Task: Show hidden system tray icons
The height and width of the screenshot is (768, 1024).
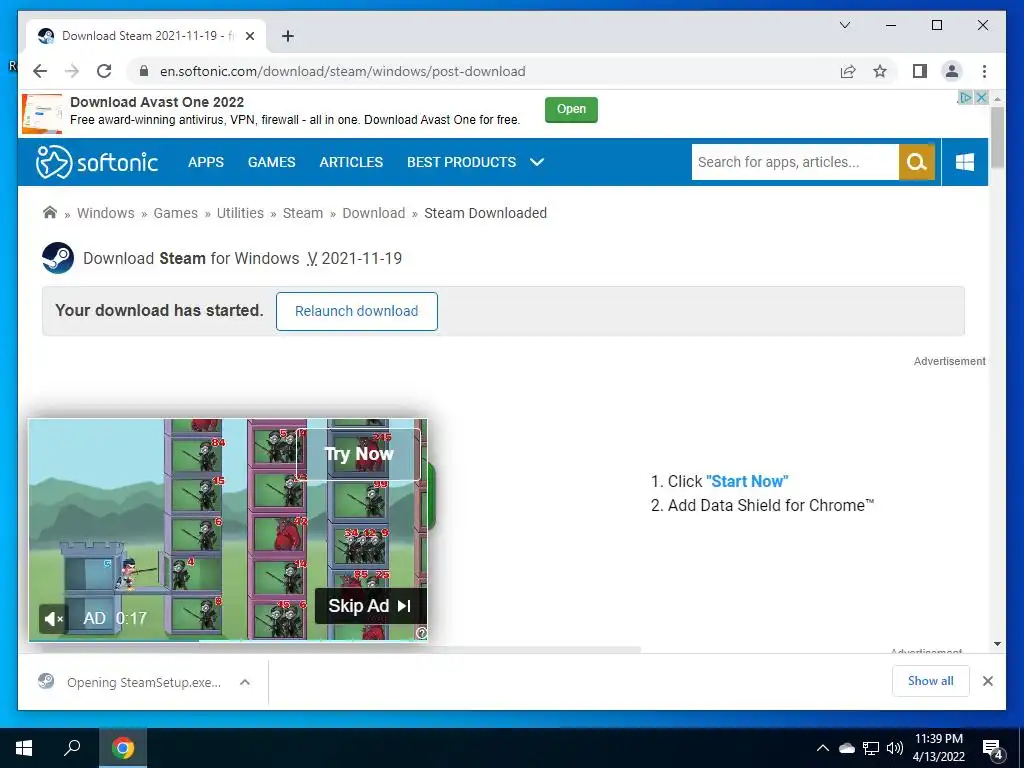Action: point(823,748)
